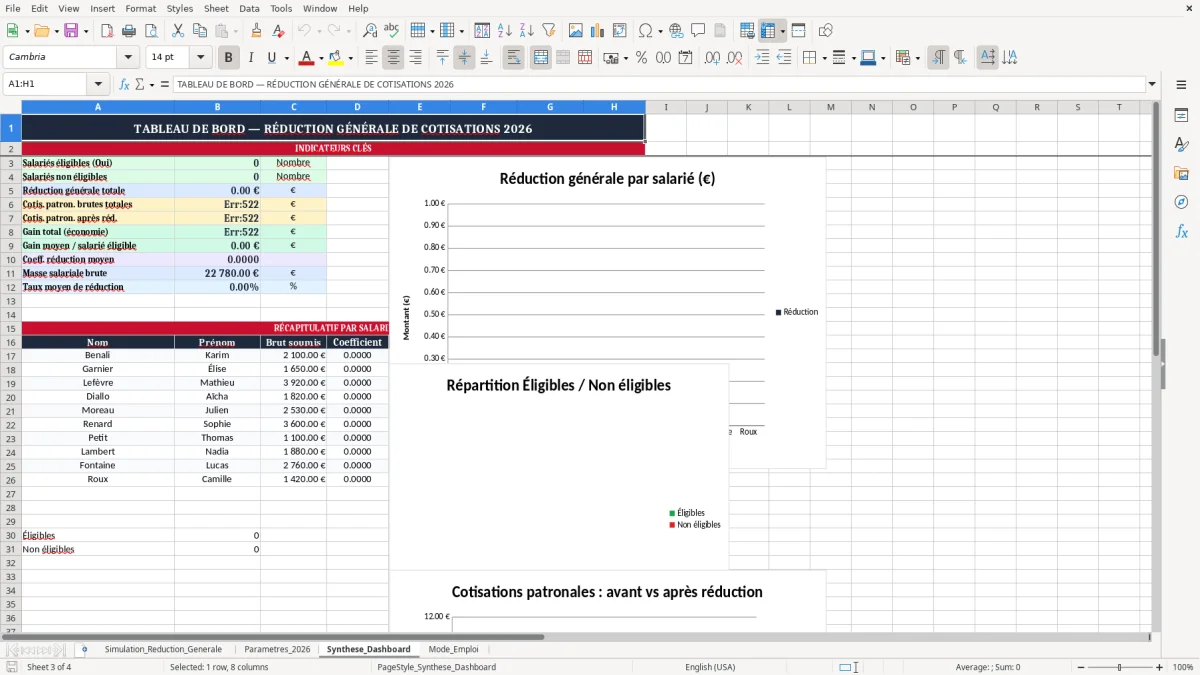The width and height of the screenshot is (1200, 675).
Task: Toggle Merge and Center Cells
Action: click(540, 58)
